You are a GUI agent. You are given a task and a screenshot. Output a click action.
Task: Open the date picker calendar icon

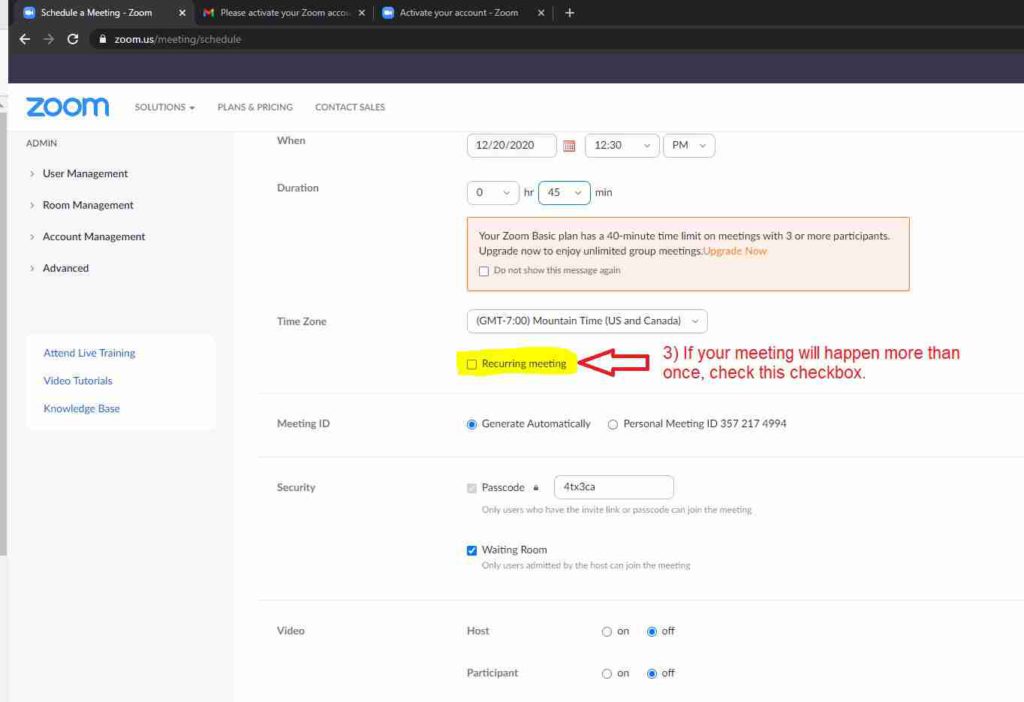tap(569, 146)
